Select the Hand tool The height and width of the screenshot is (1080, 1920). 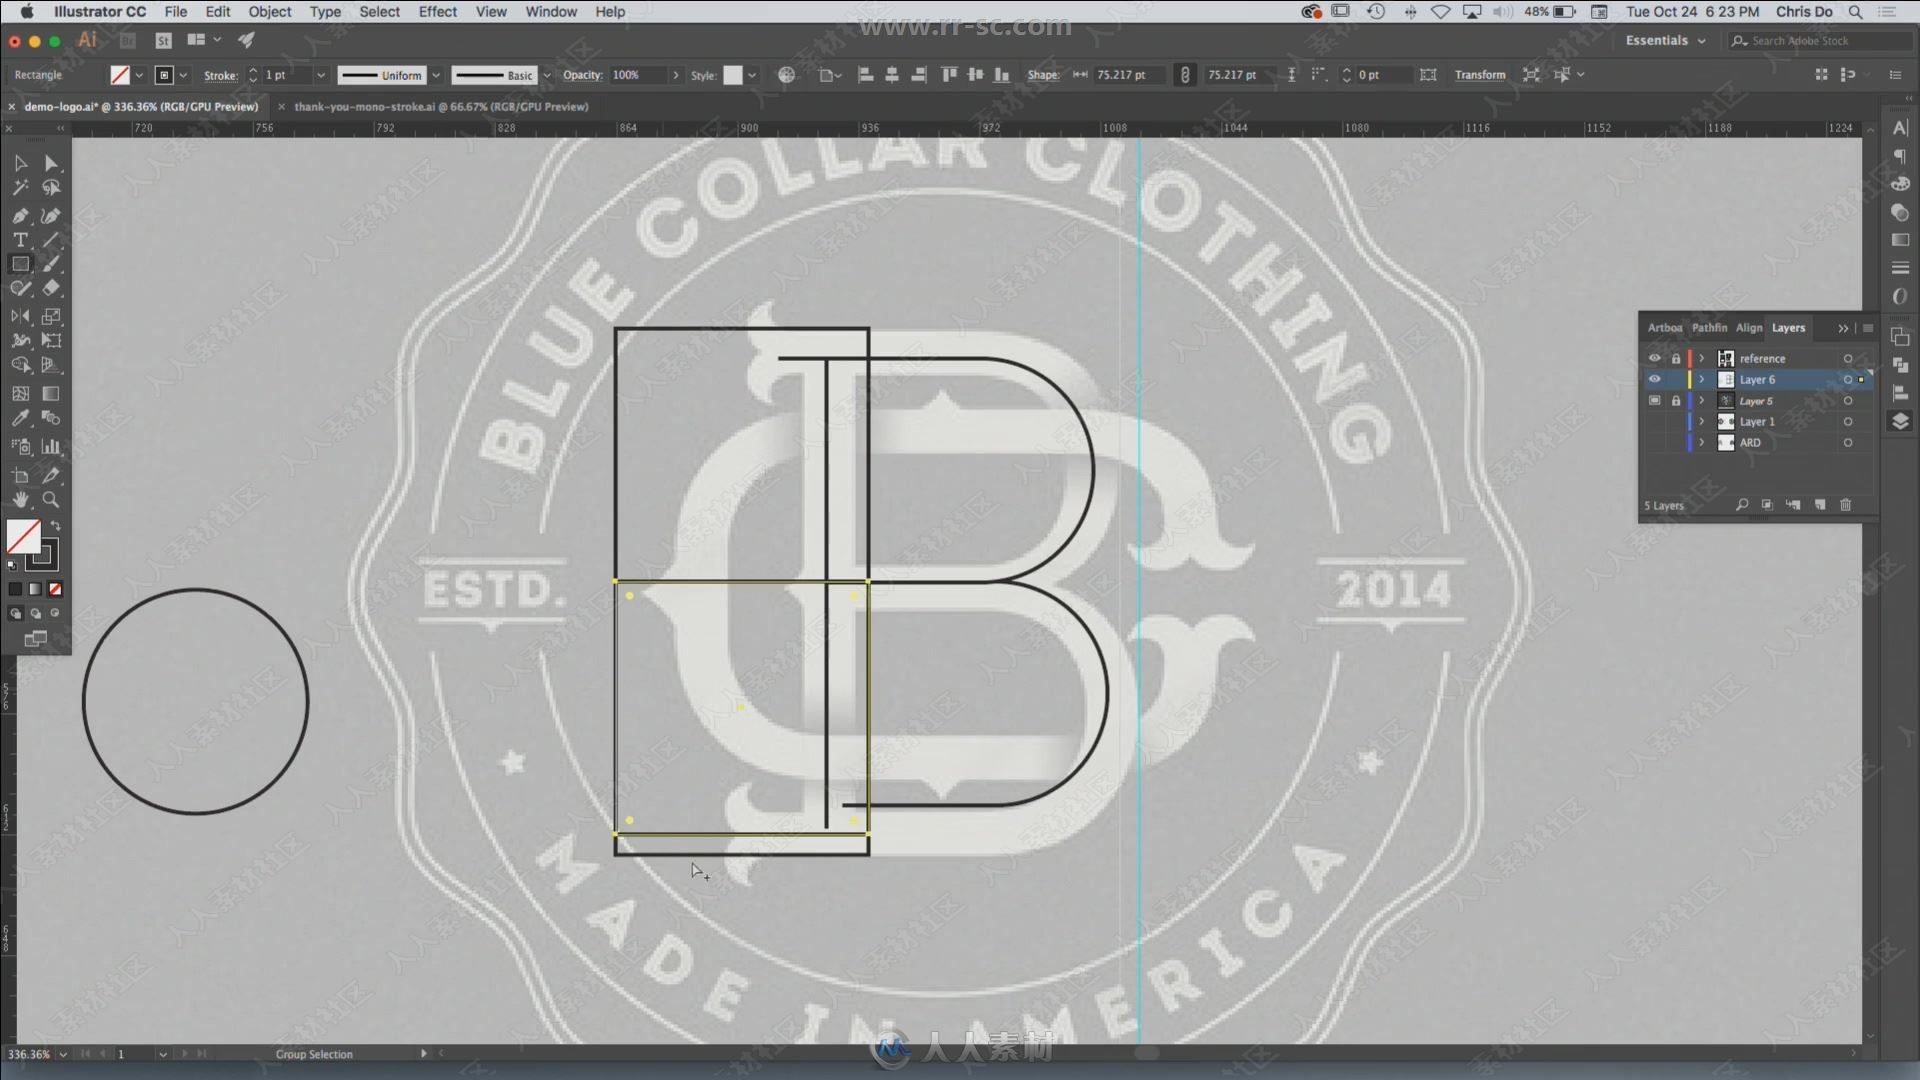[x=20, y=500]
